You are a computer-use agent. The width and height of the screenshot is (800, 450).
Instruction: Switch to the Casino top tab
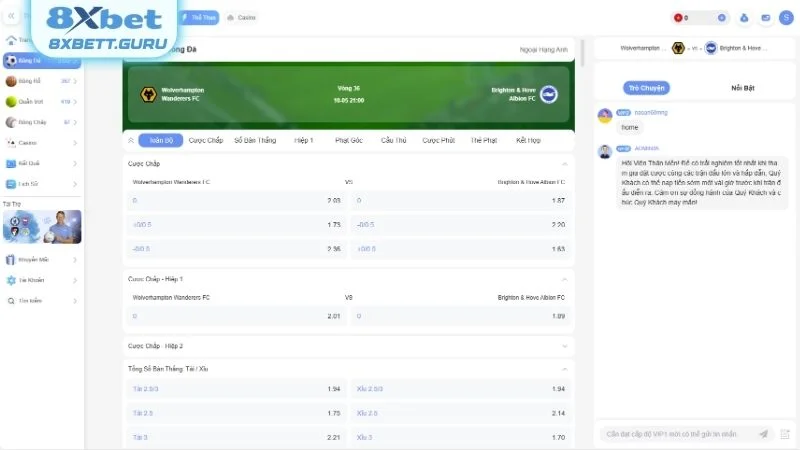[241, 18]
